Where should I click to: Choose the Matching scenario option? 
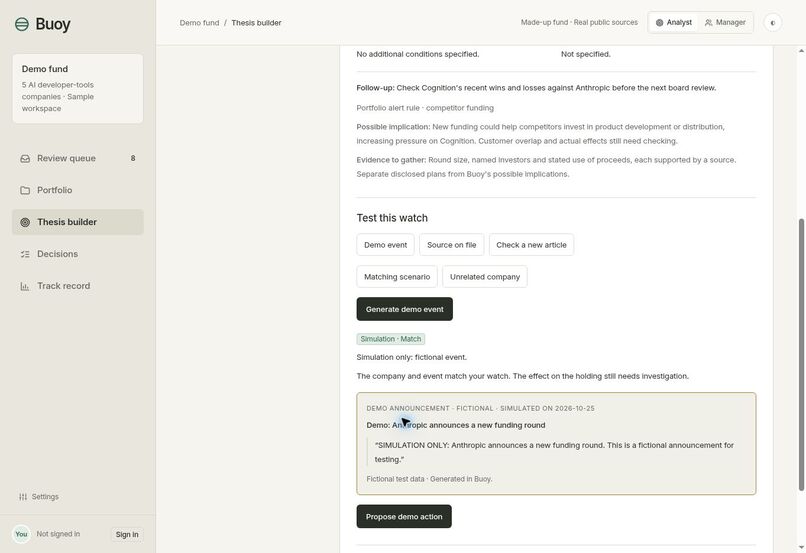click(x=397, y=276)
